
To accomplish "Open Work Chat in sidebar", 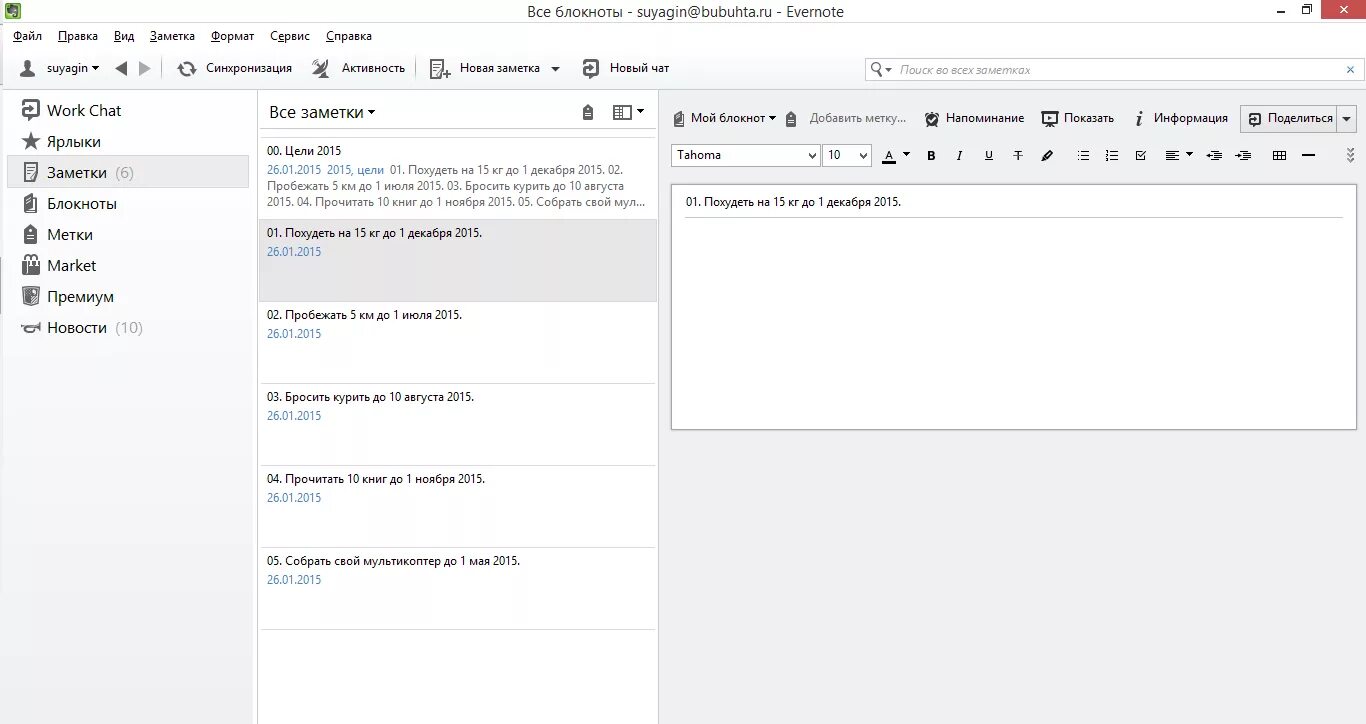I will 127,110.
